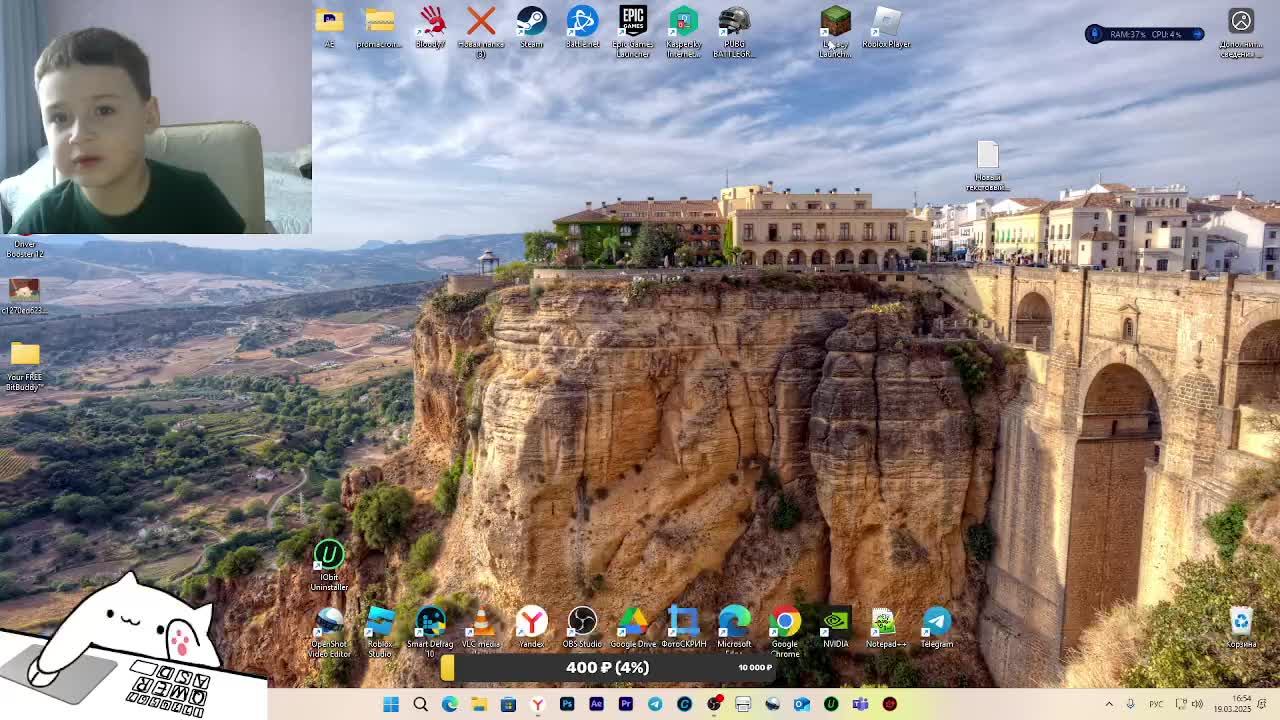Open the Windows Start menu
The width and height of the screenshot is (1280, 720).
pos(391,704)
